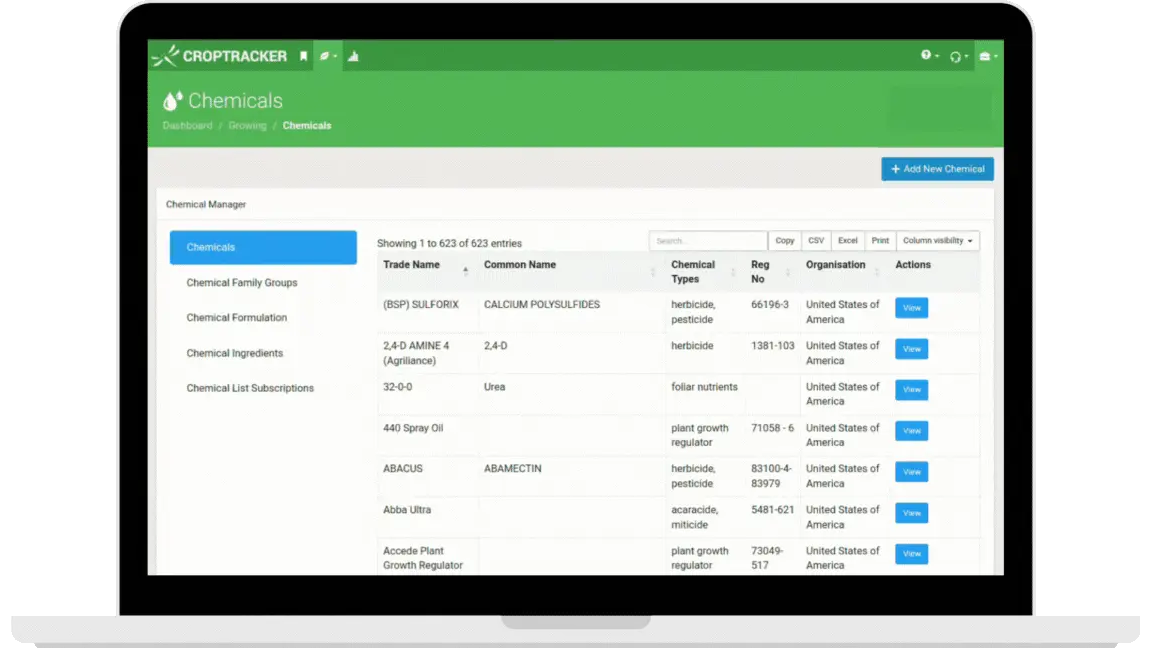View the 2,4-D AMINE 4 chemical
This screenshot has width=1152, height=648.
pyautogui.click(x=911, y=349)
